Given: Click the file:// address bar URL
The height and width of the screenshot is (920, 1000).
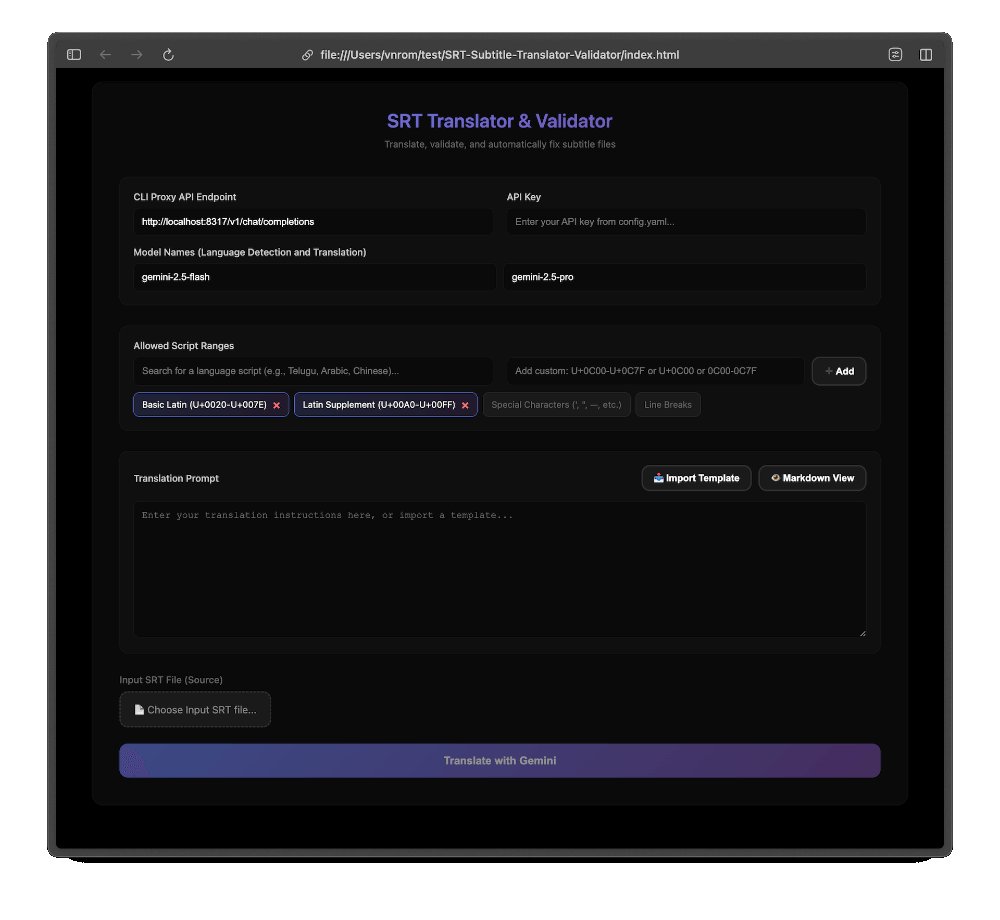Looking at the screenshot, I should [x=499, y=55].
